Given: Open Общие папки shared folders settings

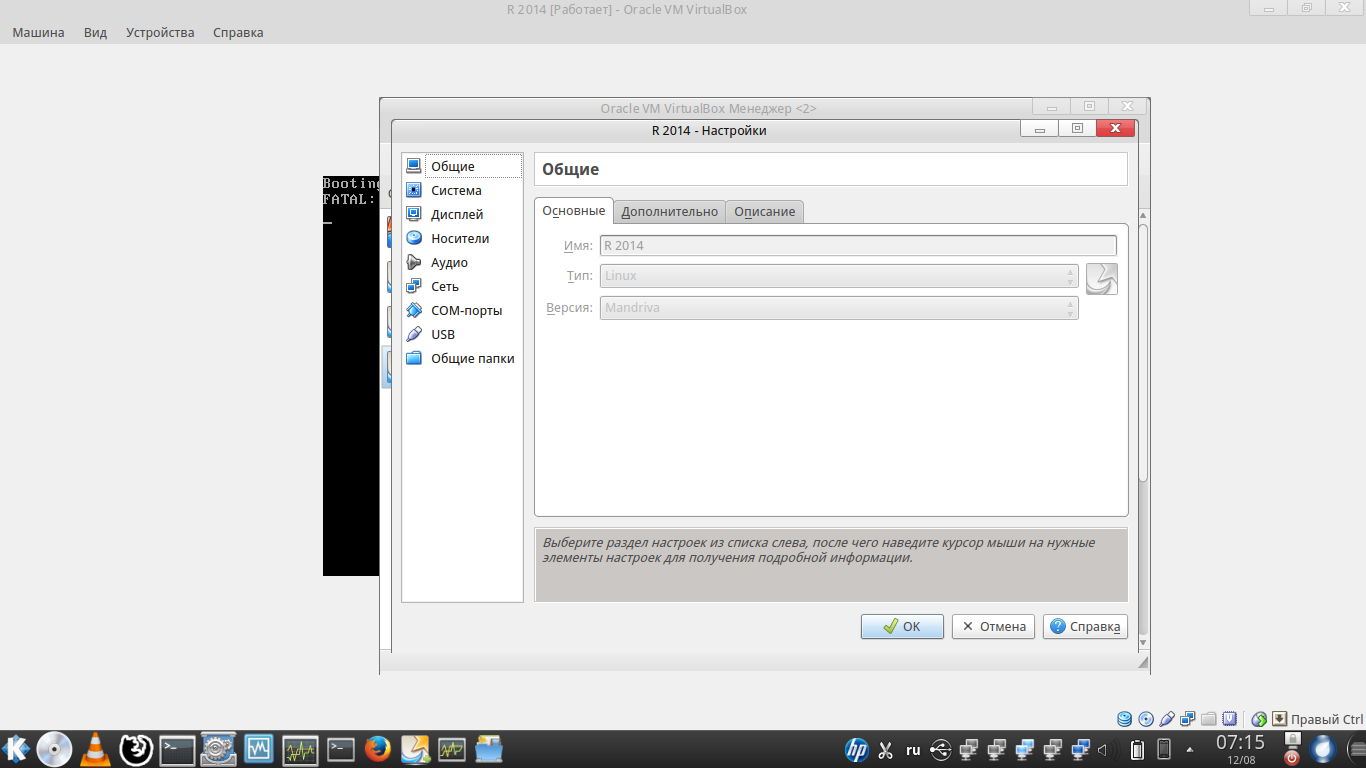Looking at the screenshot, I should tap(462, 358).
